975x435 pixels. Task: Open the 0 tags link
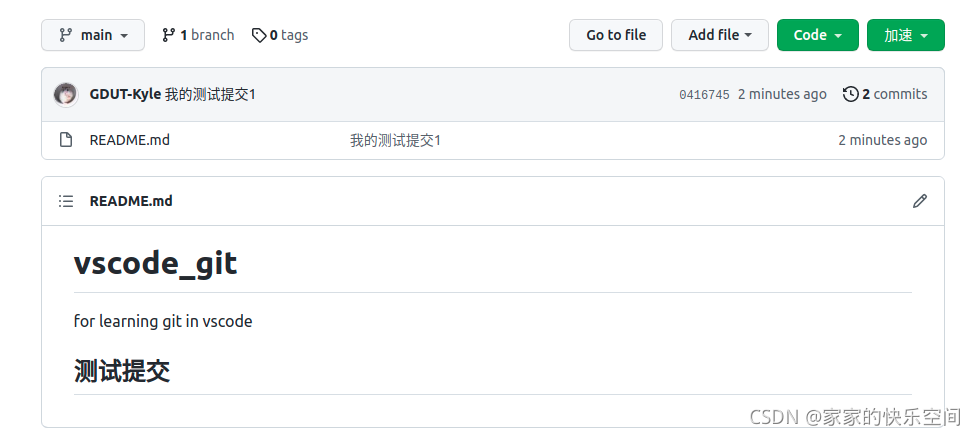pyautogui.click(x=280, y=35)
